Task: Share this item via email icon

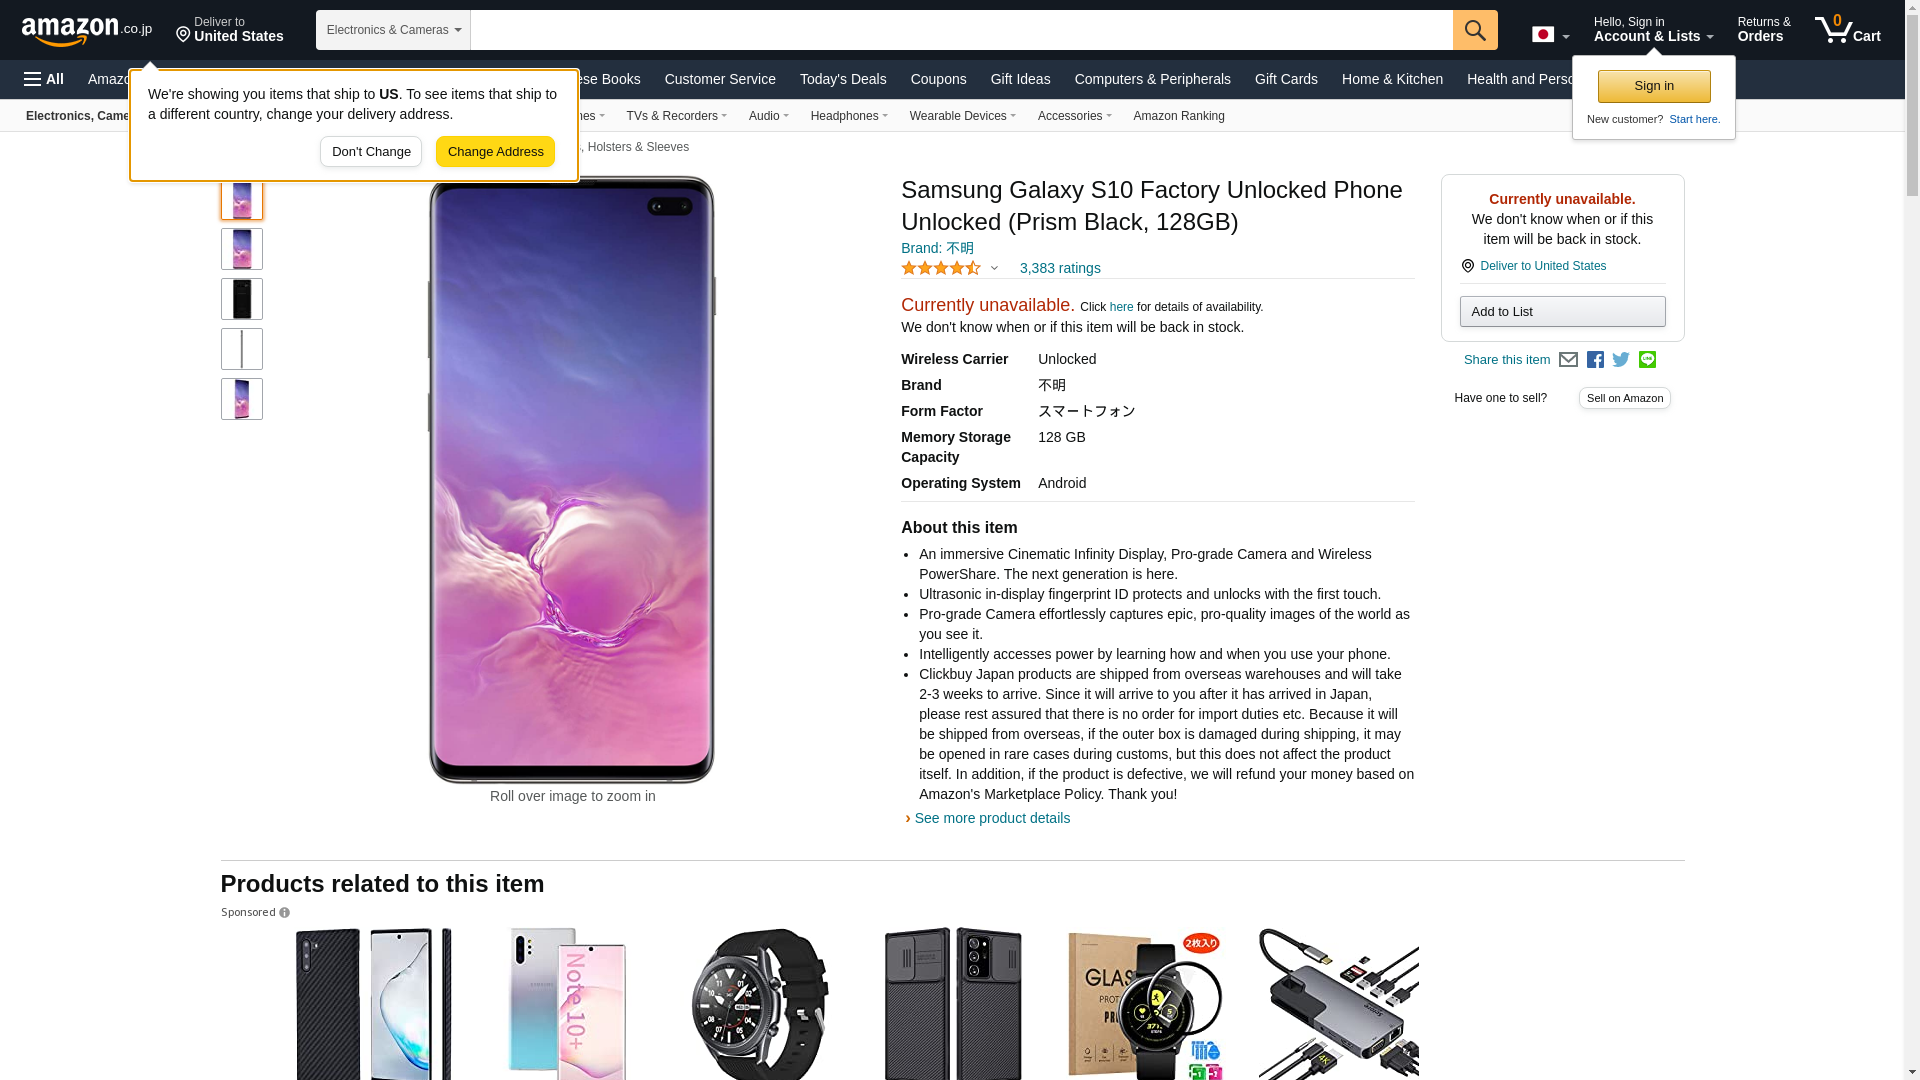Action: click(x=1568, y=360)
